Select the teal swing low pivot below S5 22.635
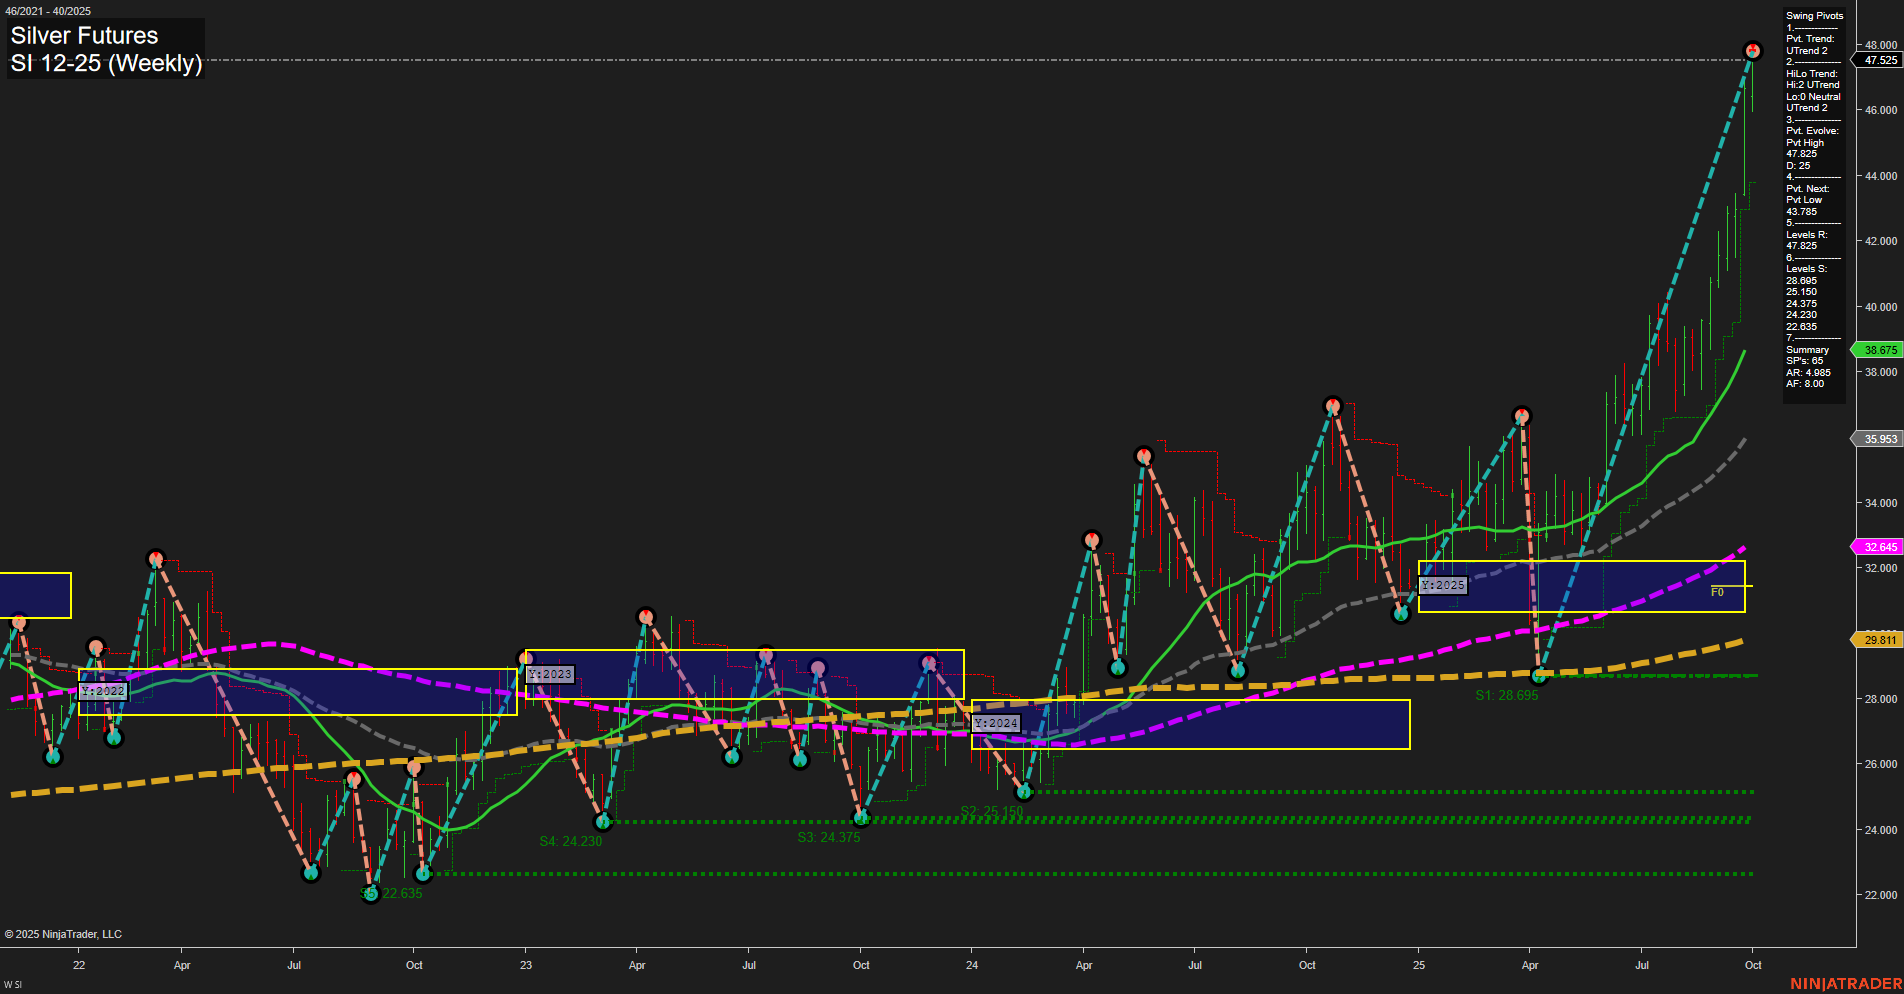Image resolution: width=1904 pixels, height=994 pixels. (x=371, y=895)
